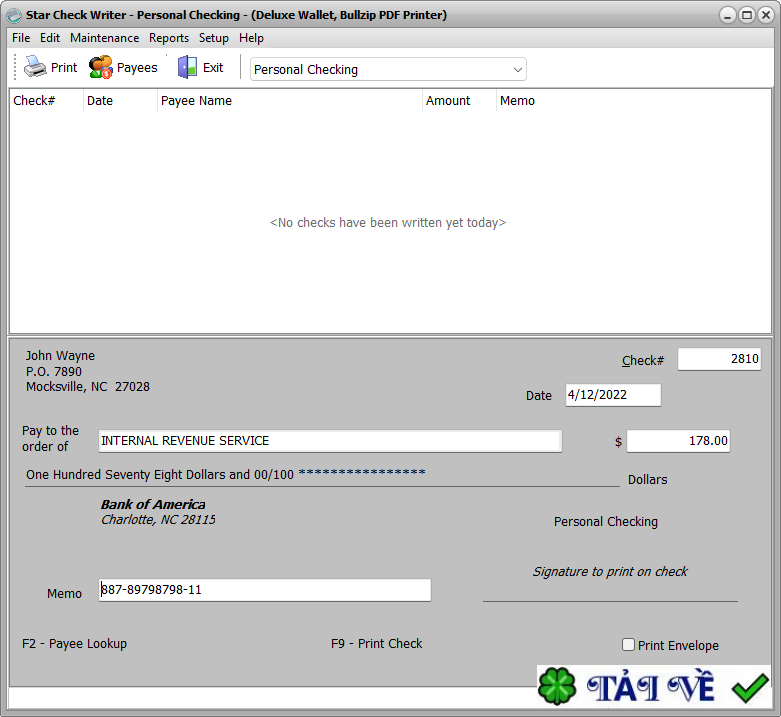Click the four-leaf clover icon
The image size is (781, 717).
(x=557, y=688)
